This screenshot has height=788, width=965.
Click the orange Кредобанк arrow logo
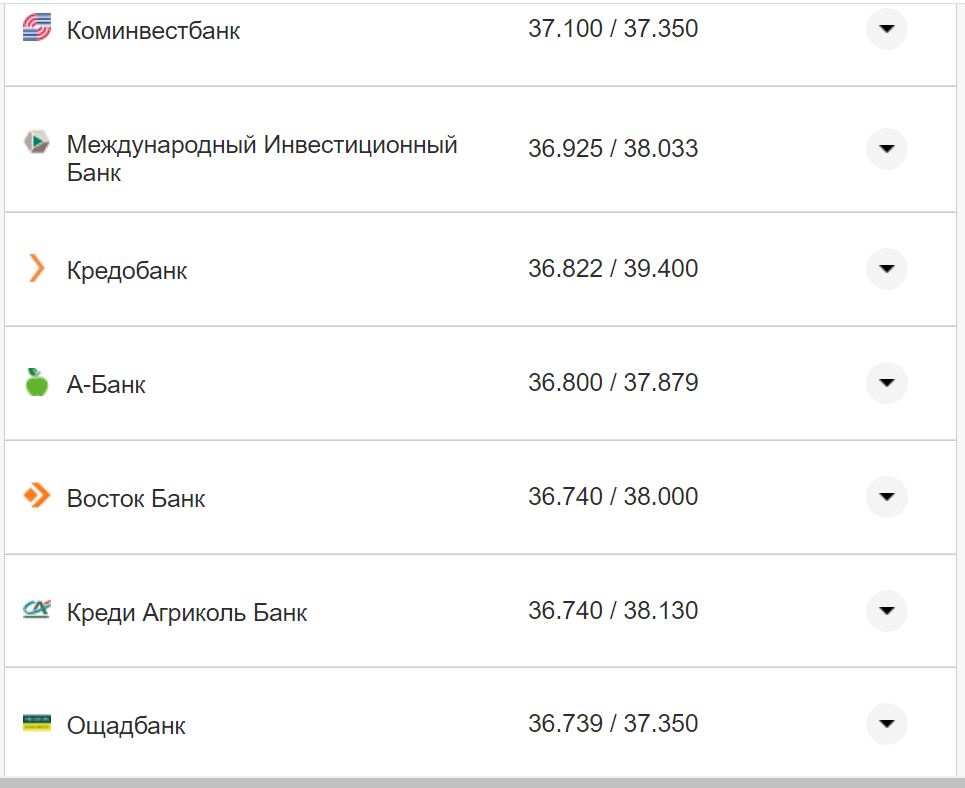click(36, 268)
